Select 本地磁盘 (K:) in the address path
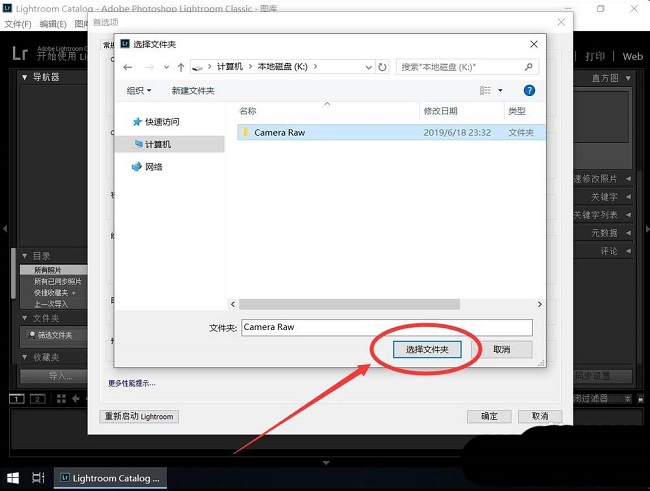650x491 pixels. click(x=283, y=67)
